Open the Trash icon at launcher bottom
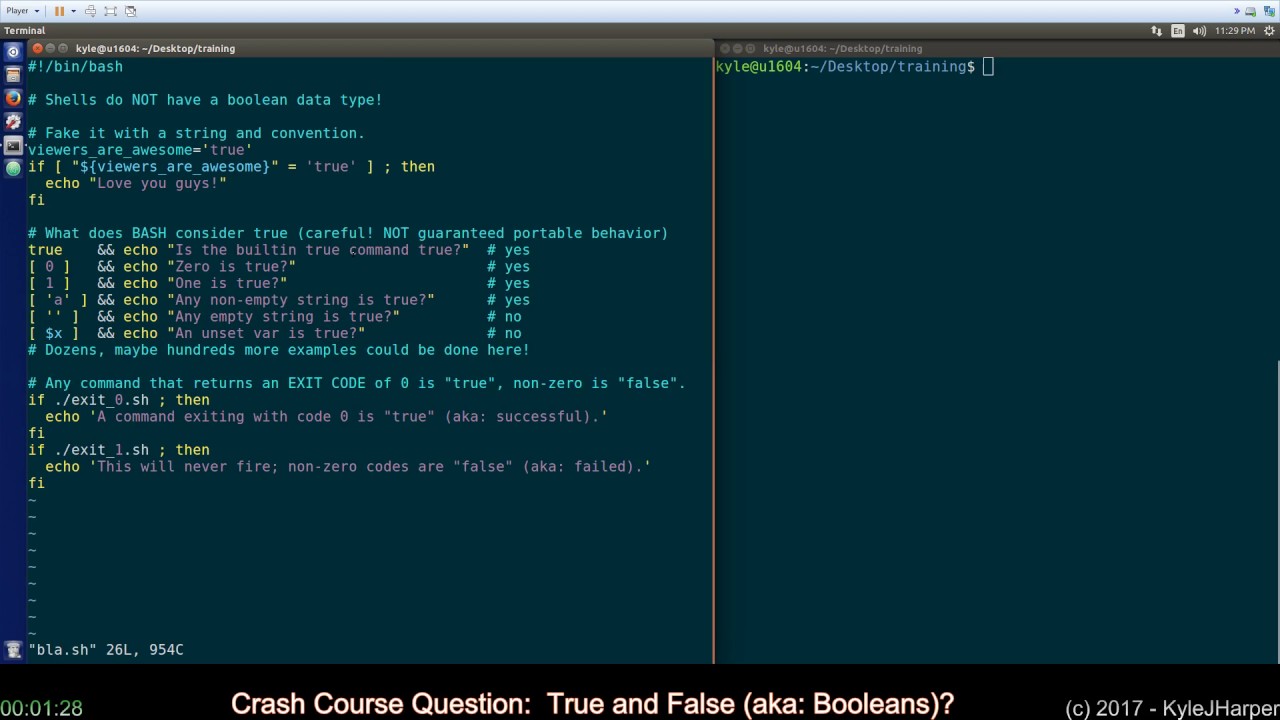Image resolution: width=1280 pixels, height=720 pixels. pos(13,650)
